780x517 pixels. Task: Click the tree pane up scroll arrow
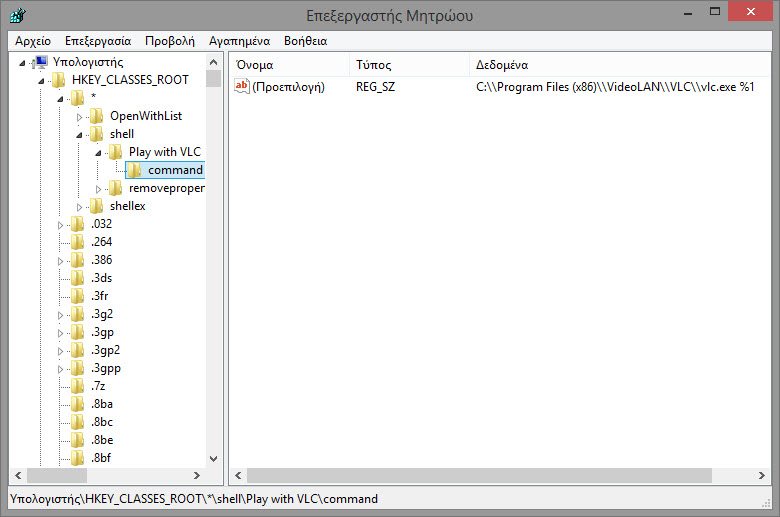pyautogui.click(x=213, y=62)
